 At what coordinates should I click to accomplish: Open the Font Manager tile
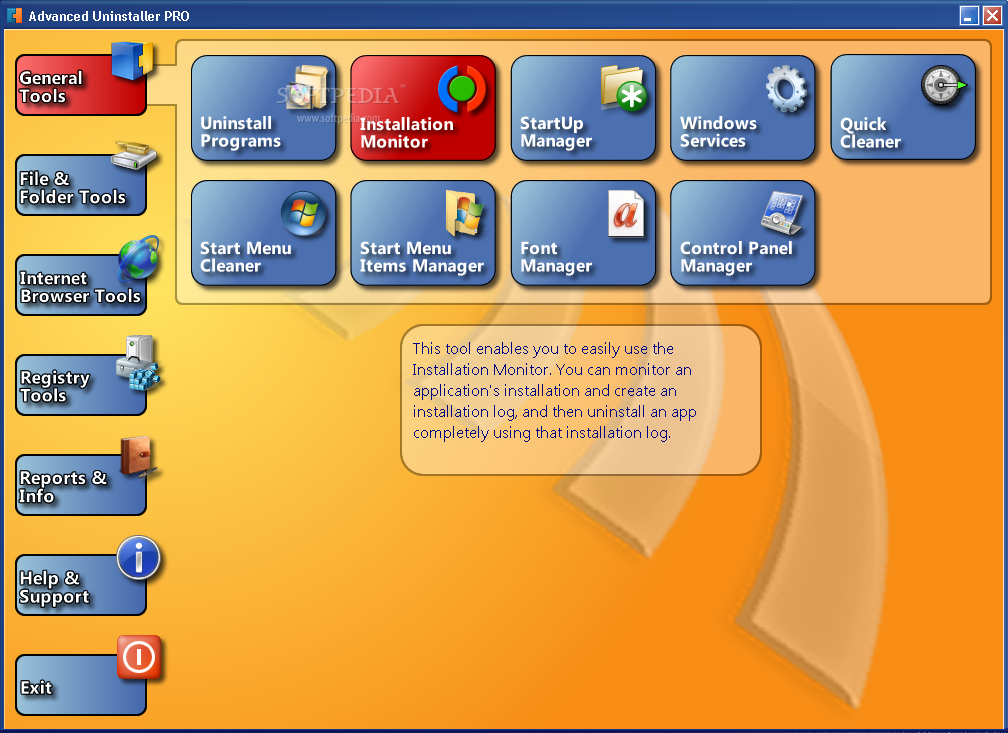pos(583,233)
